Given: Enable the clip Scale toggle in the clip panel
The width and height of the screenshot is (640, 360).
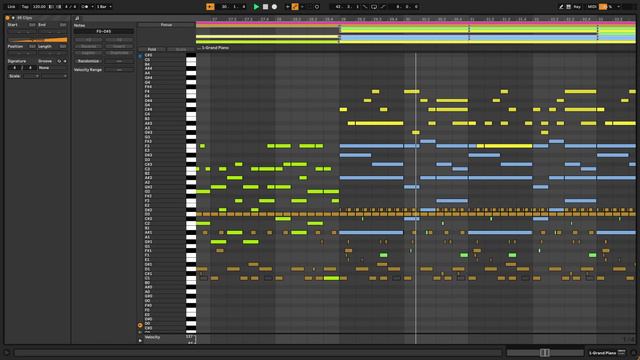Looking at the screenshot, I should (x=15, y=76).
